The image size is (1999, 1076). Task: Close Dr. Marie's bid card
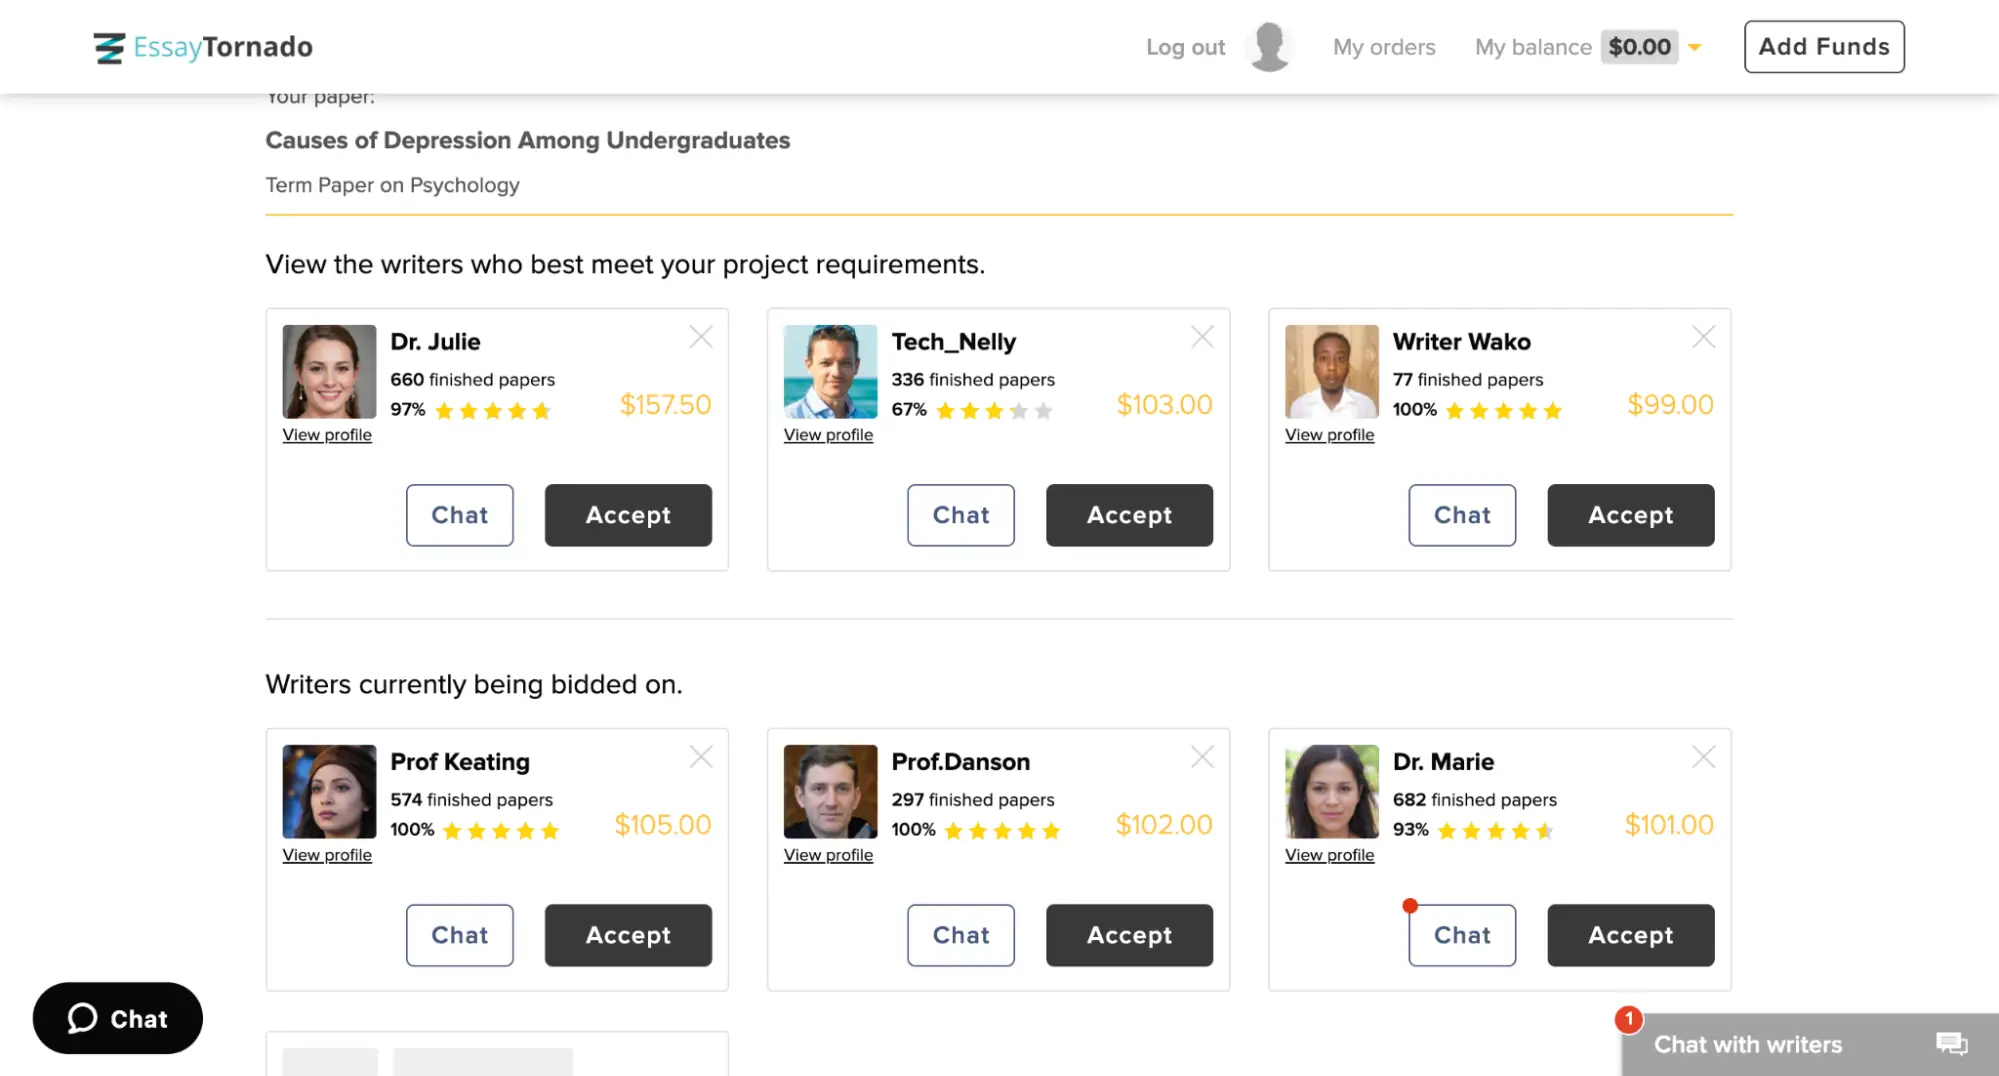point(1703,757)
